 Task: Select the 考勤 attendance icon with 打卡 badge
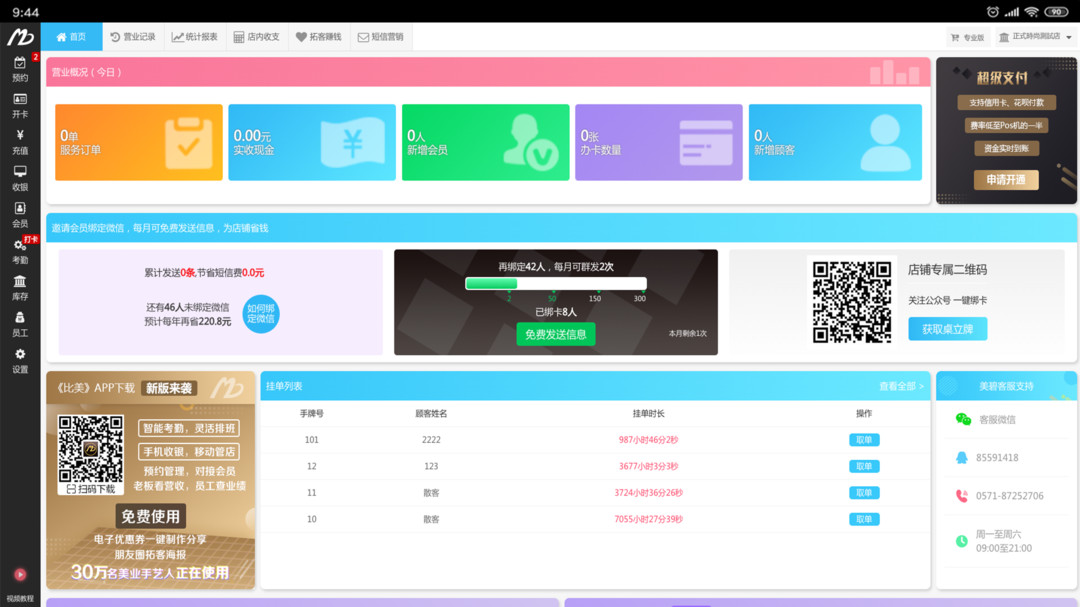click(x=20, y=250)
